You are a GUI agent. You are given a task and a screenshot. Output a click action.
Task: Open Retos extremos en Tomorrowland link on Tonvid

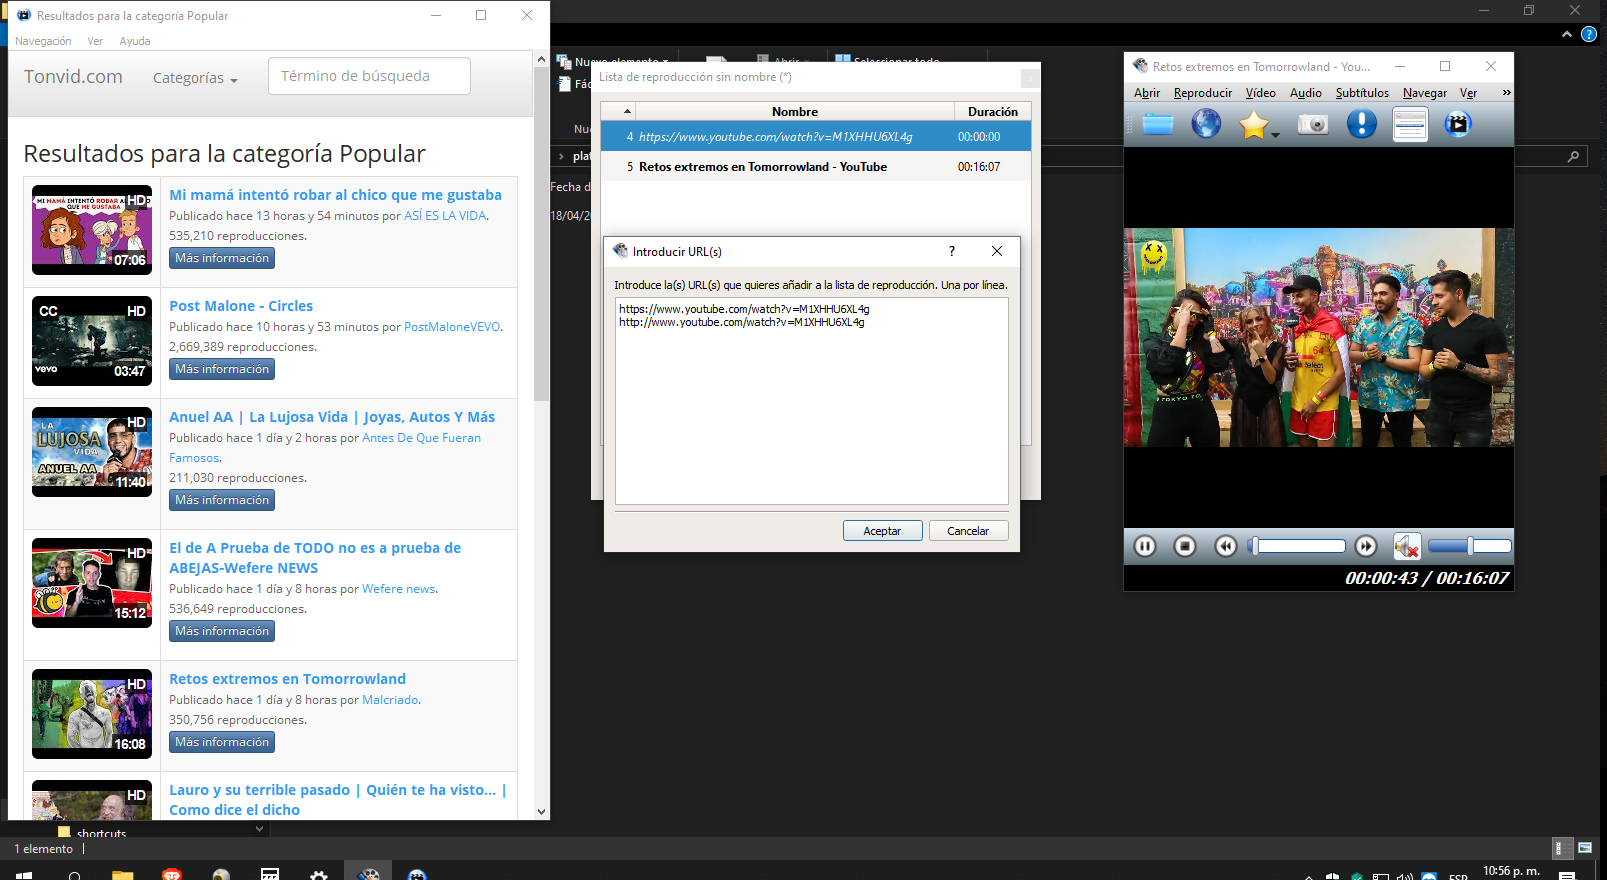tap(287, 679)
